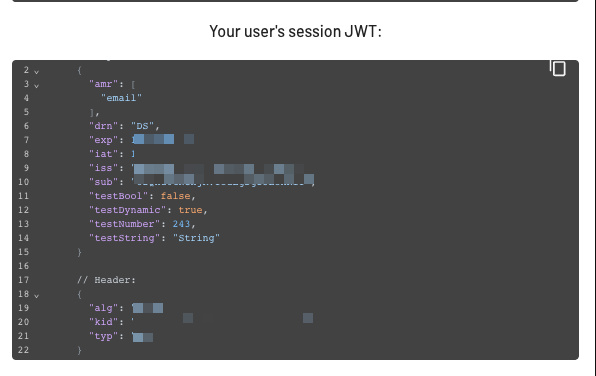Click the "alg" key in the header
The height and width of the screenshot is (376, 596).
coord(103,308)
